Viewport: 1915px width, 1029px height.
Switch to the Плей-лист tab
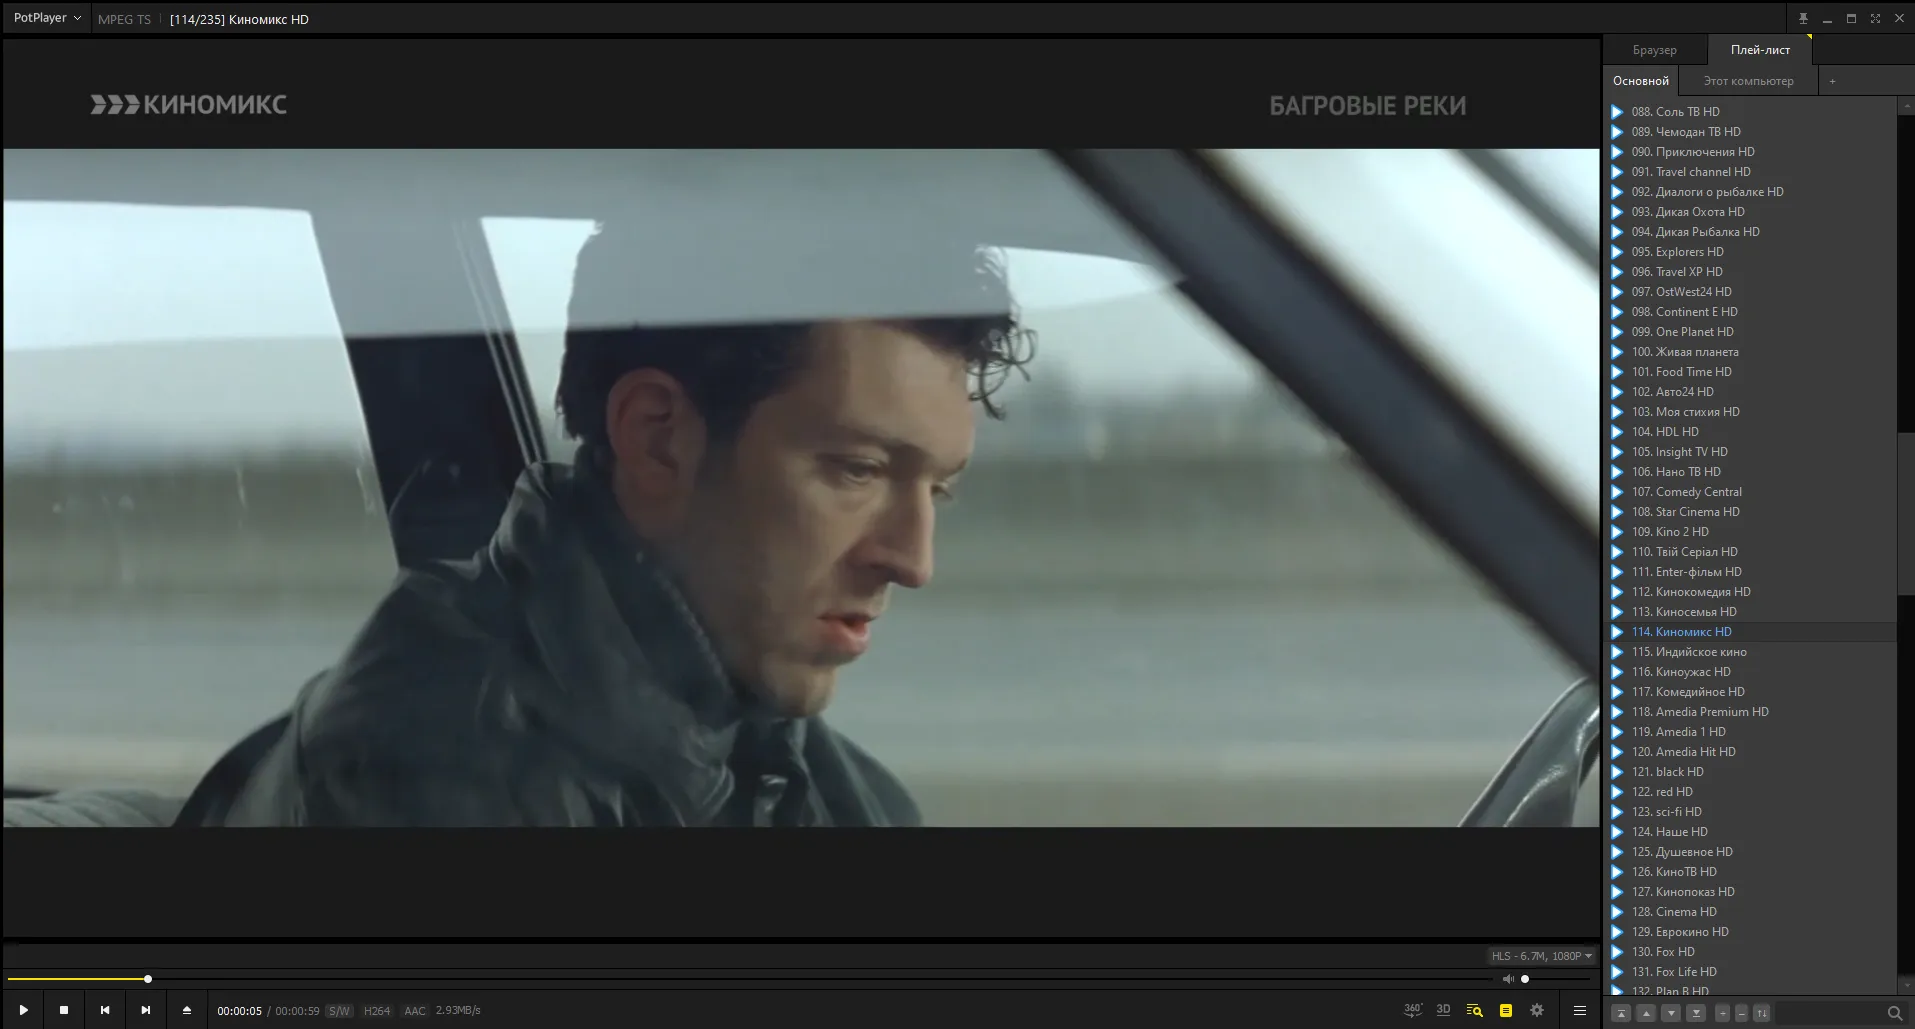point(1760,50)
